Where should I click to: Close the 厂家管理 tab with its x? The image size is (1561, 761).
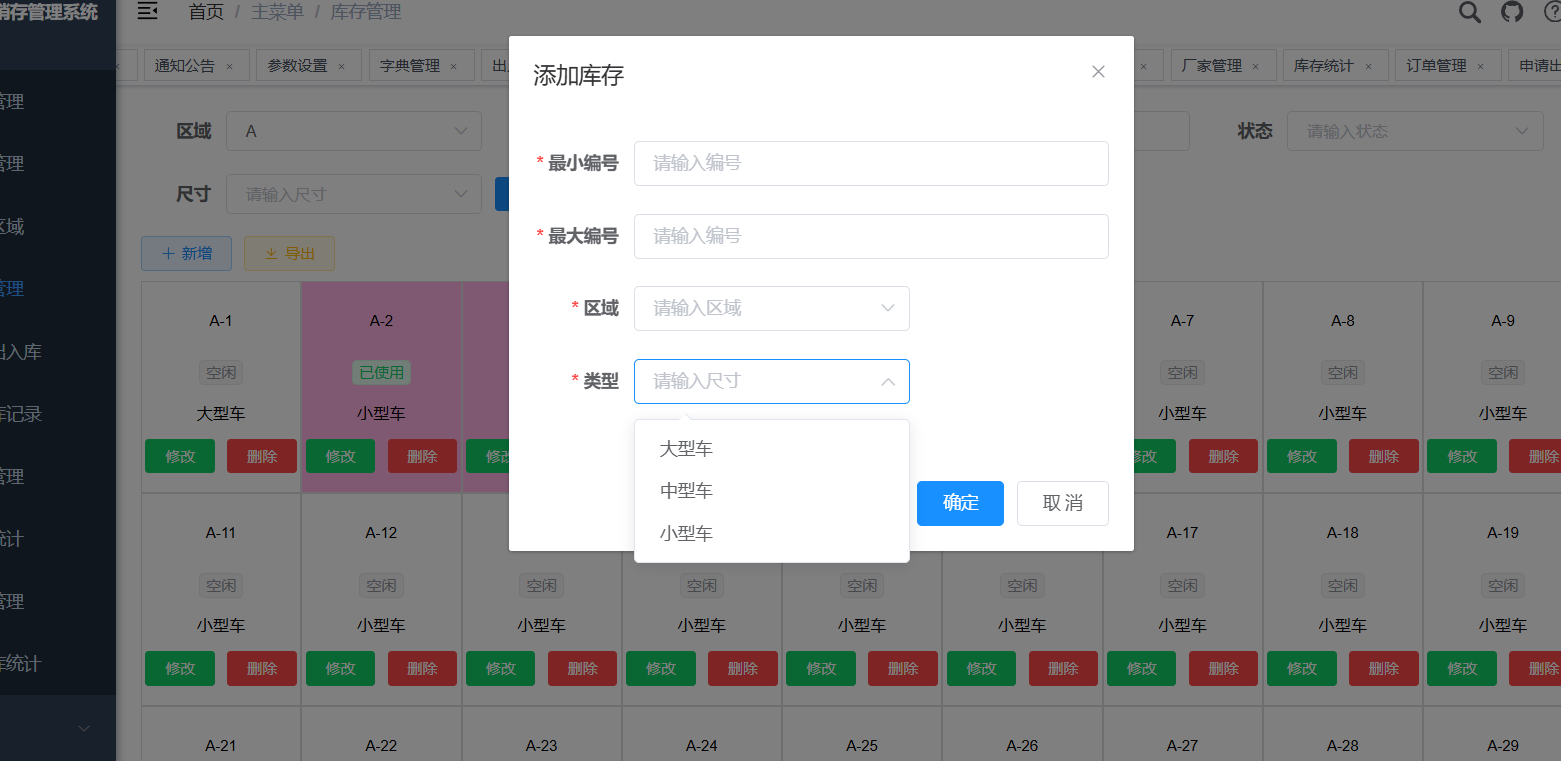point(1255,66)
